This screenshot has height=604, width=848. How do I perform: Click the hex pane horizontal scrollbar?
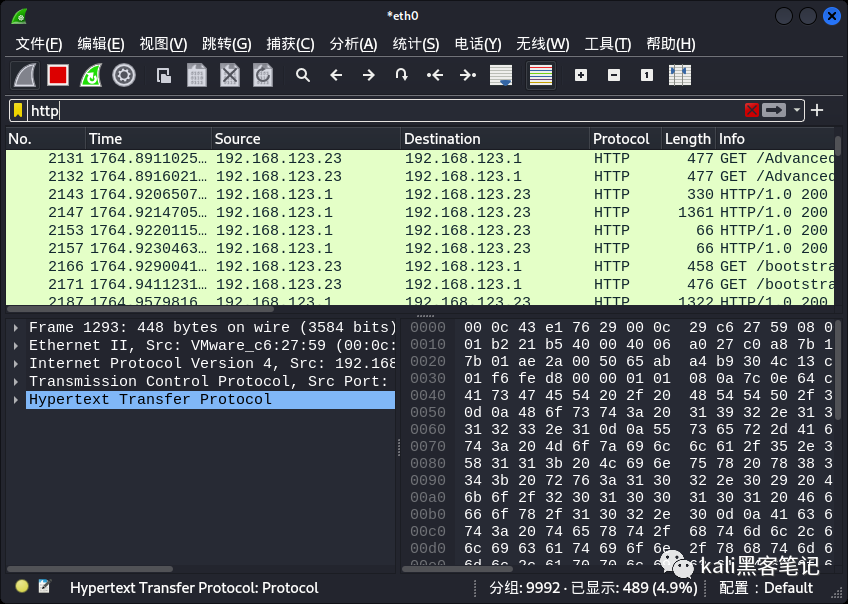coord(457,569)
